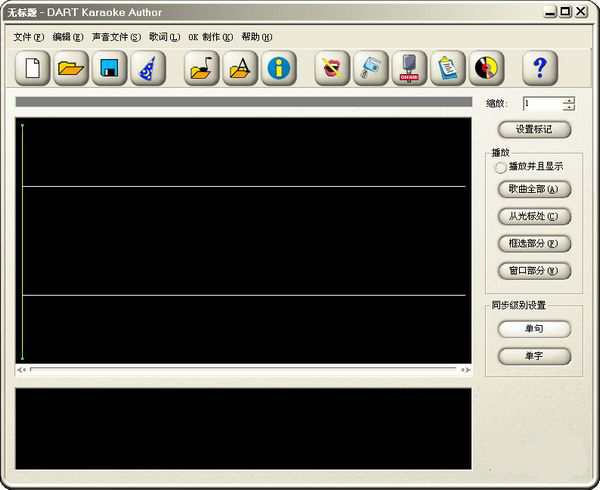Play the selection with 框选部分(F)

coord(534,244)
